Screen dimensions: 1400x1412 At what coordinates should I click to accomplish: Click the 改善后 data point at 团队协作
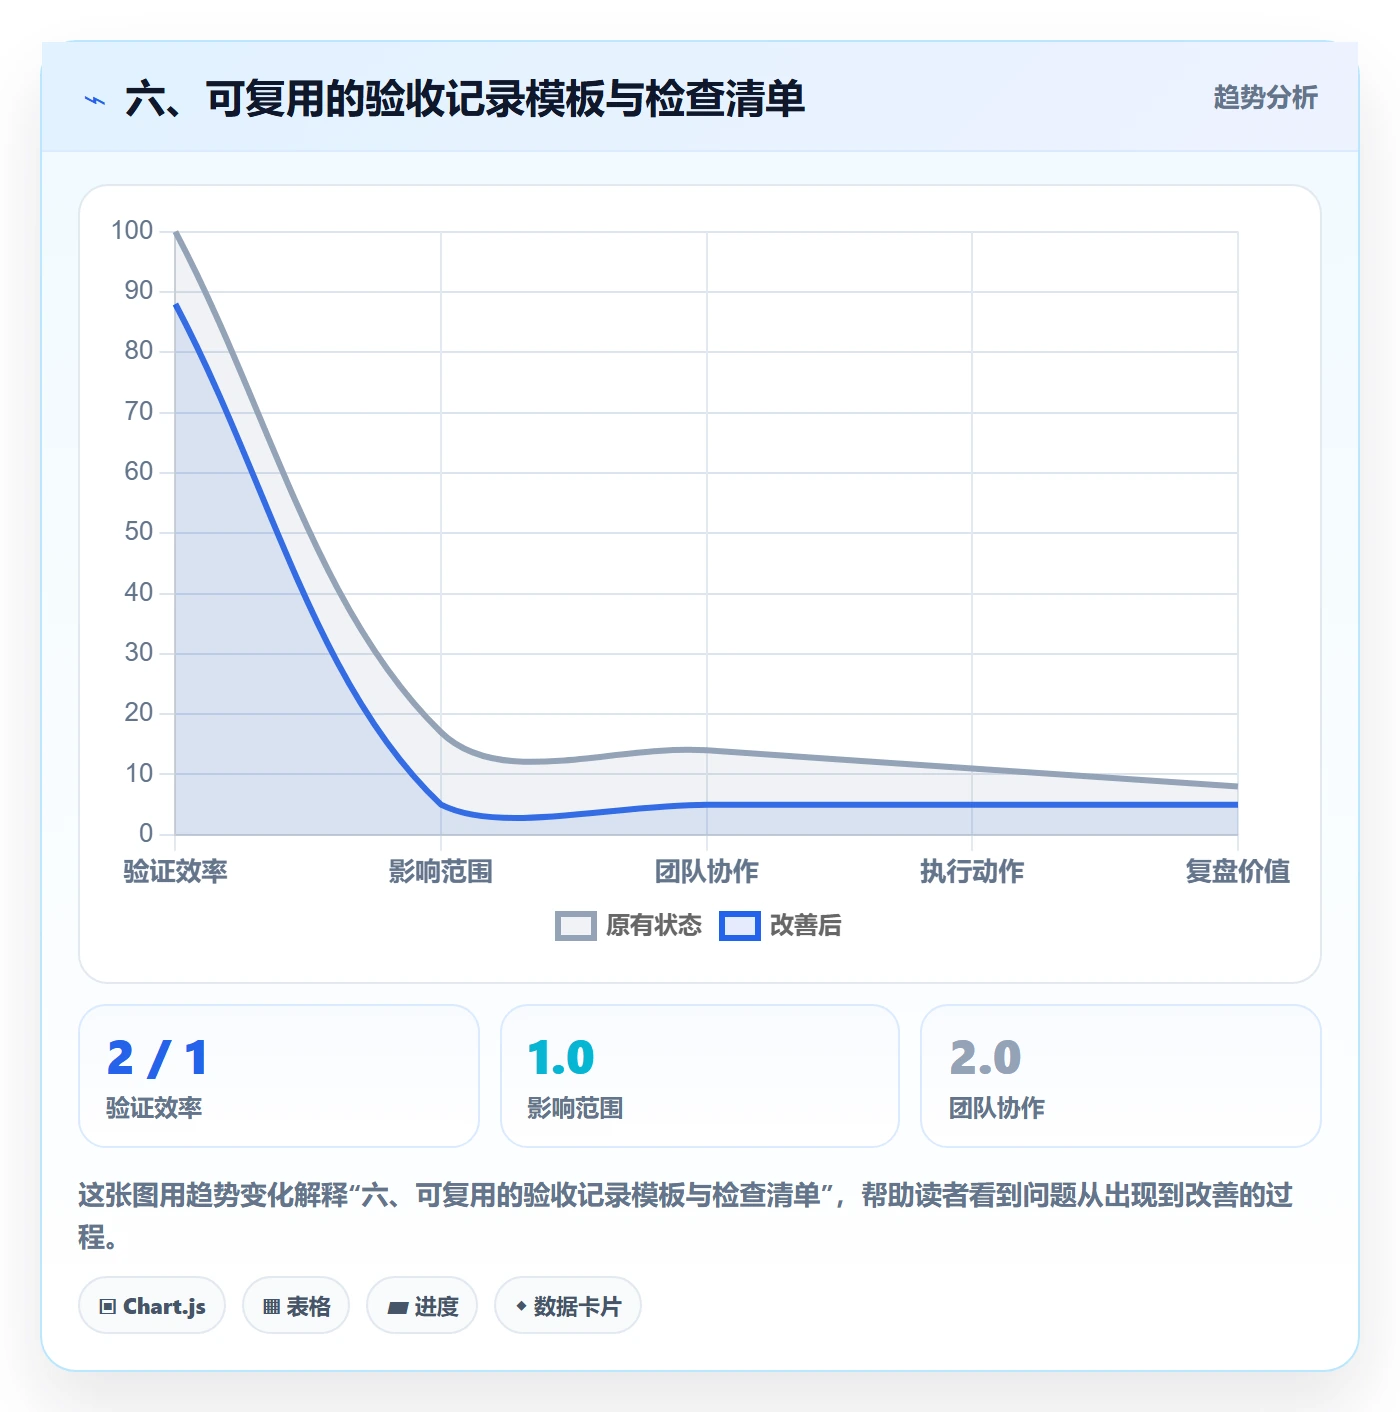(x=707, y=804)
